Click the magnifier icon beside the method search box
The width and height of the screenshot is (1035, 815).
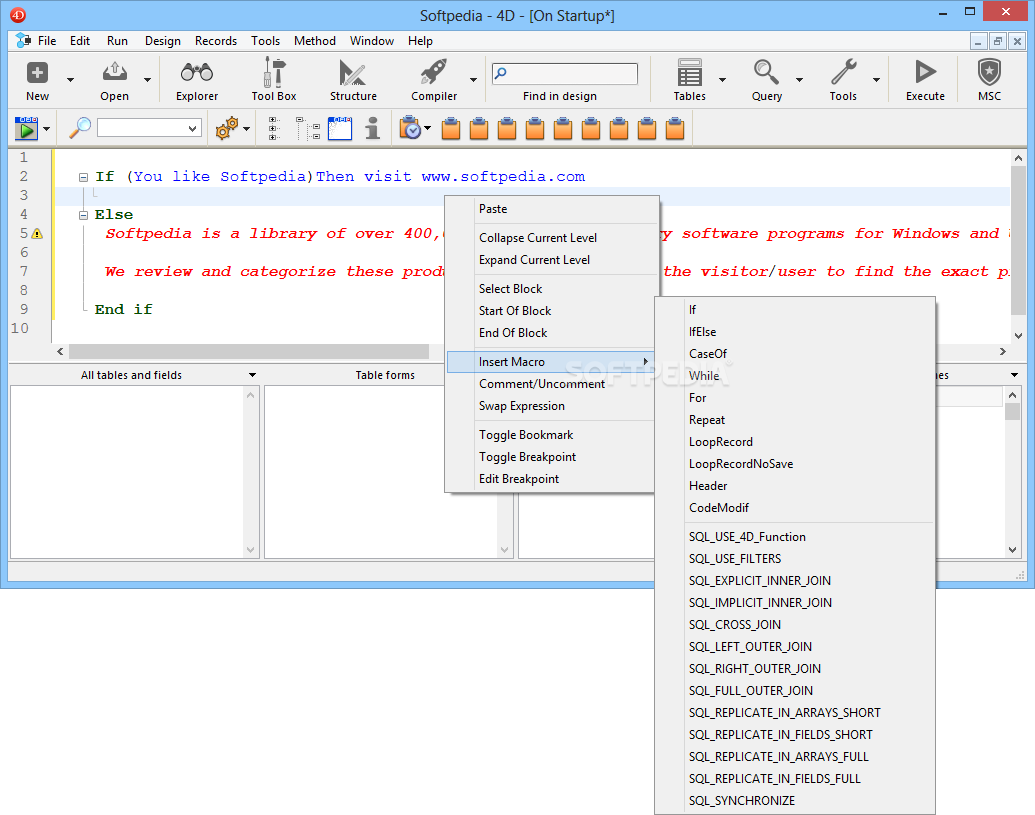click(80, 128)
